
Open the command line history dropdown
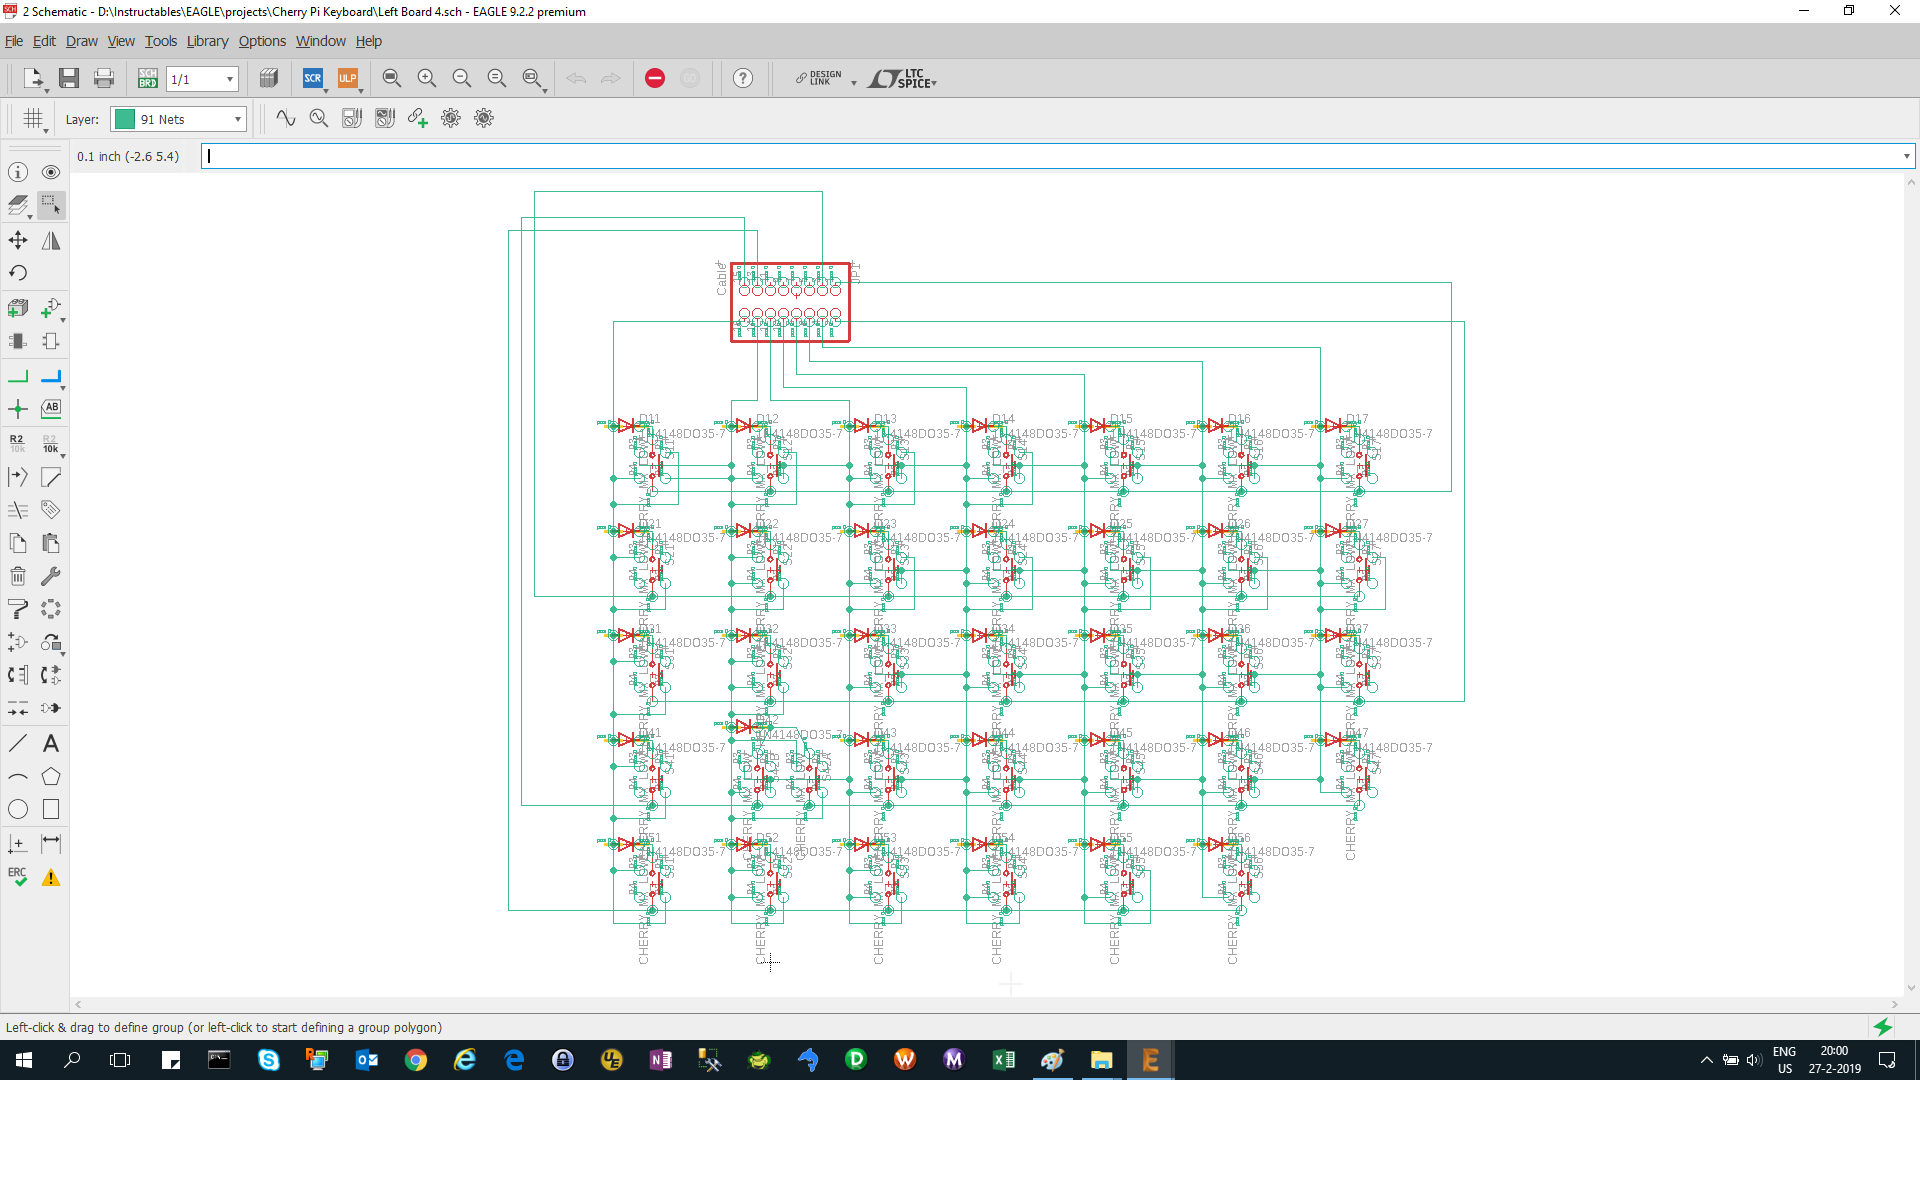1906,156
